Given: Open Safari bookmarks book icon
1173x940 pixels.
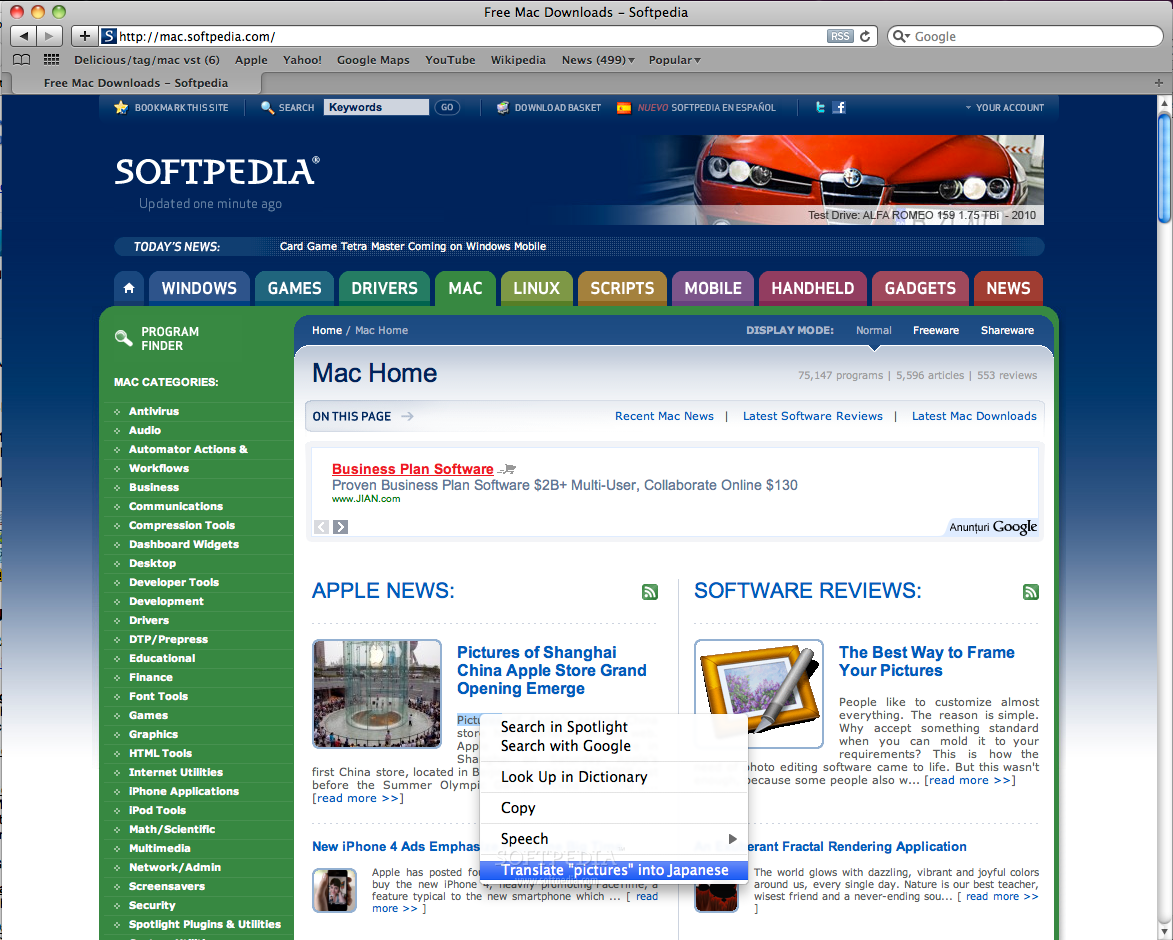Looking at the screenshot, I should (x=22, y=60).
